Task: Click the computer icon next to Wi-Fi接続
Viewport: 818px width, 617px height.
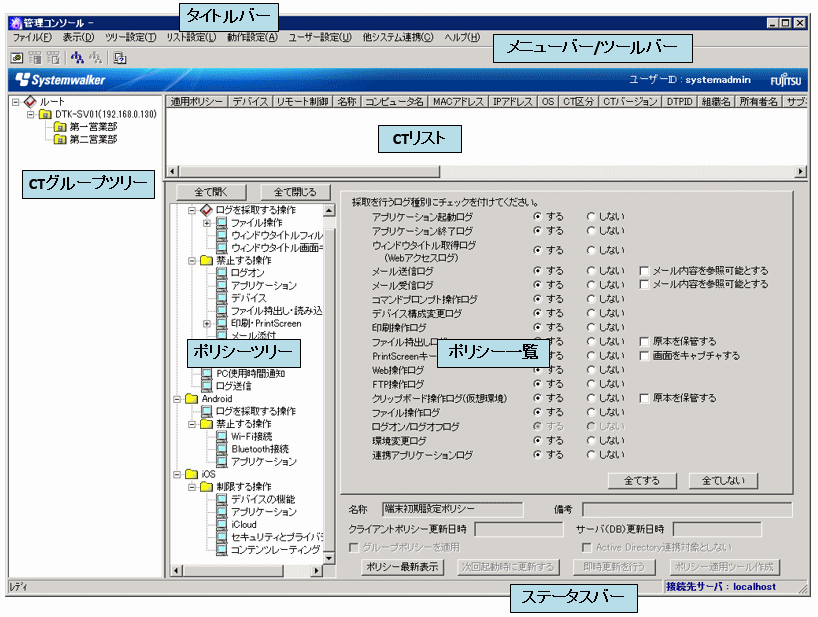Action: click(222, 437)
